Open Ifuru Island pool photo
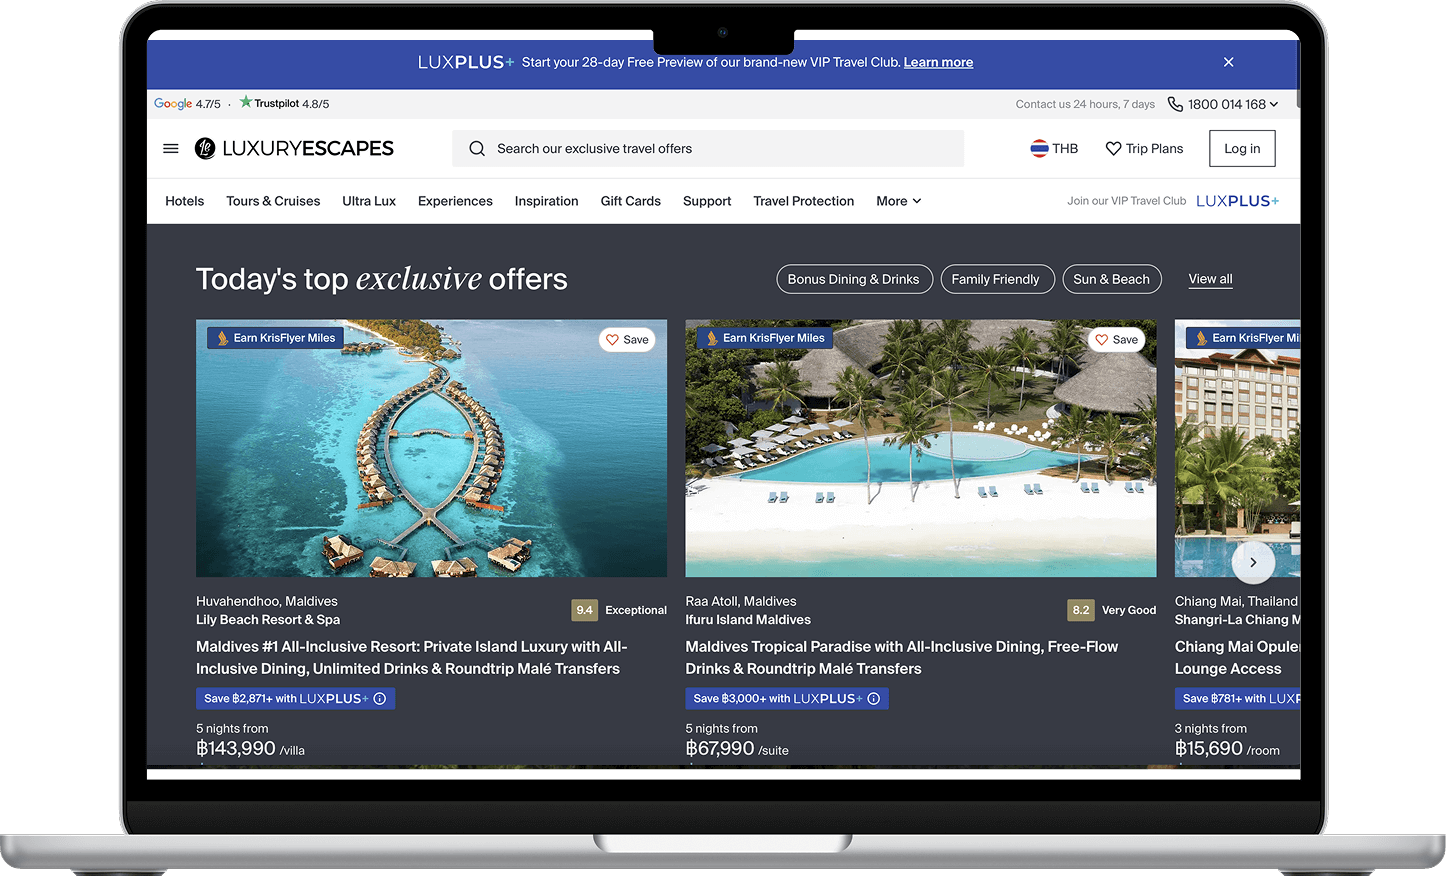The width and height of the screenshot is (1446, 876). pyautogui.click(x=921, y=448)
